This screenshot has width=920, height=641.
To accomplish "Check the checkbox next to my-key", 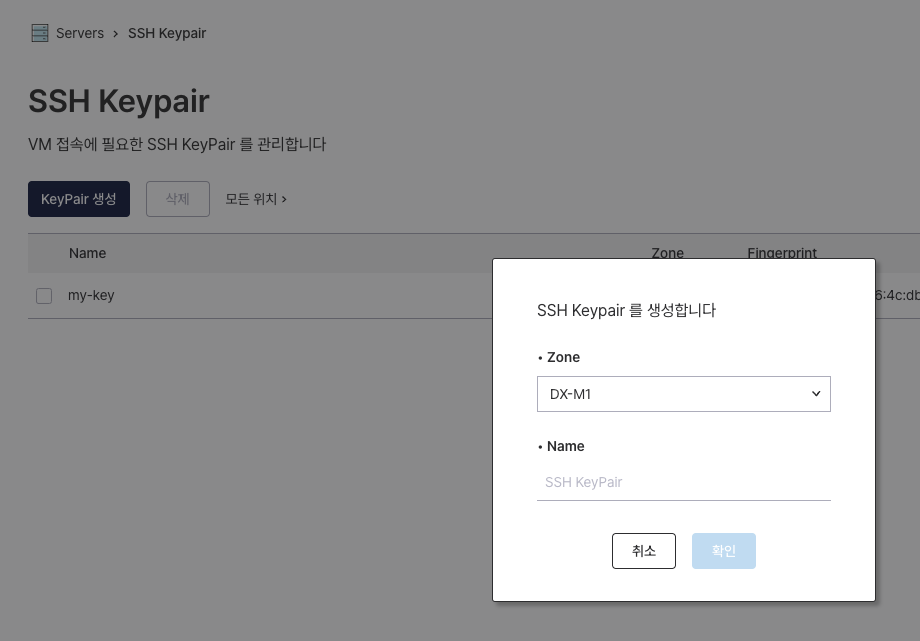I will 44,295.
